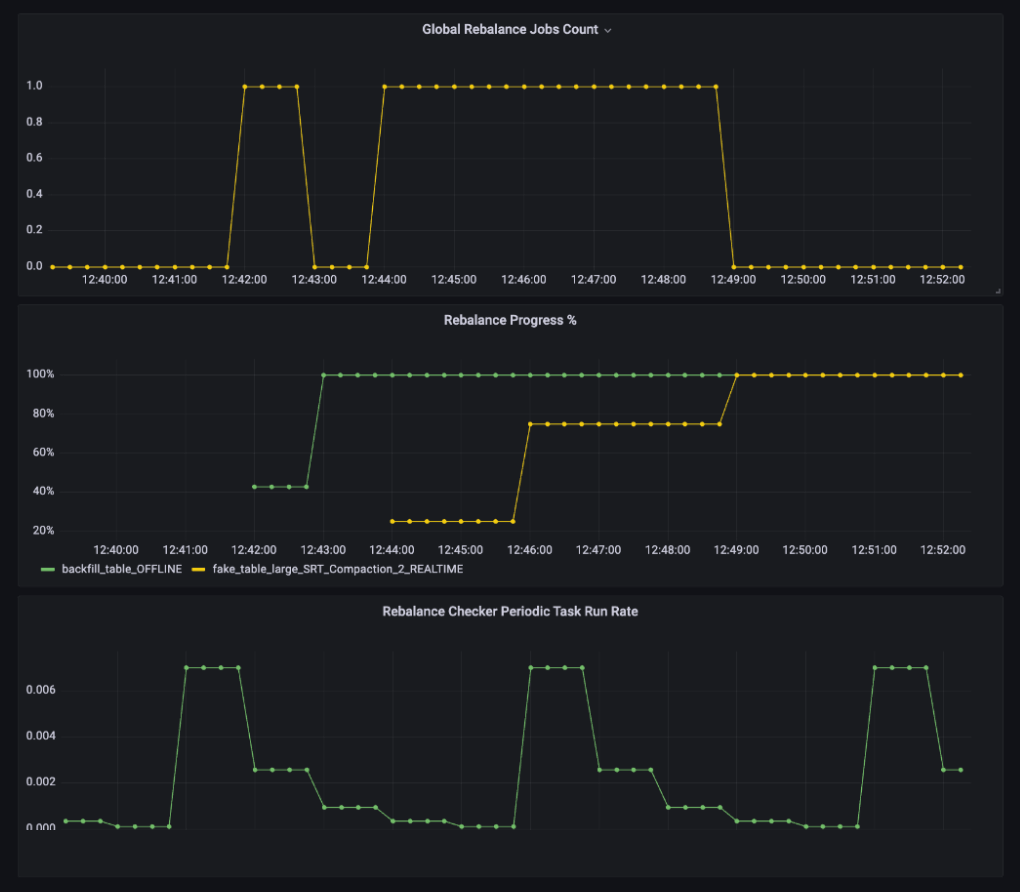1020x892 pixels.
Task: Click the leftmost data point in Jobs Count
Action: 52,267
